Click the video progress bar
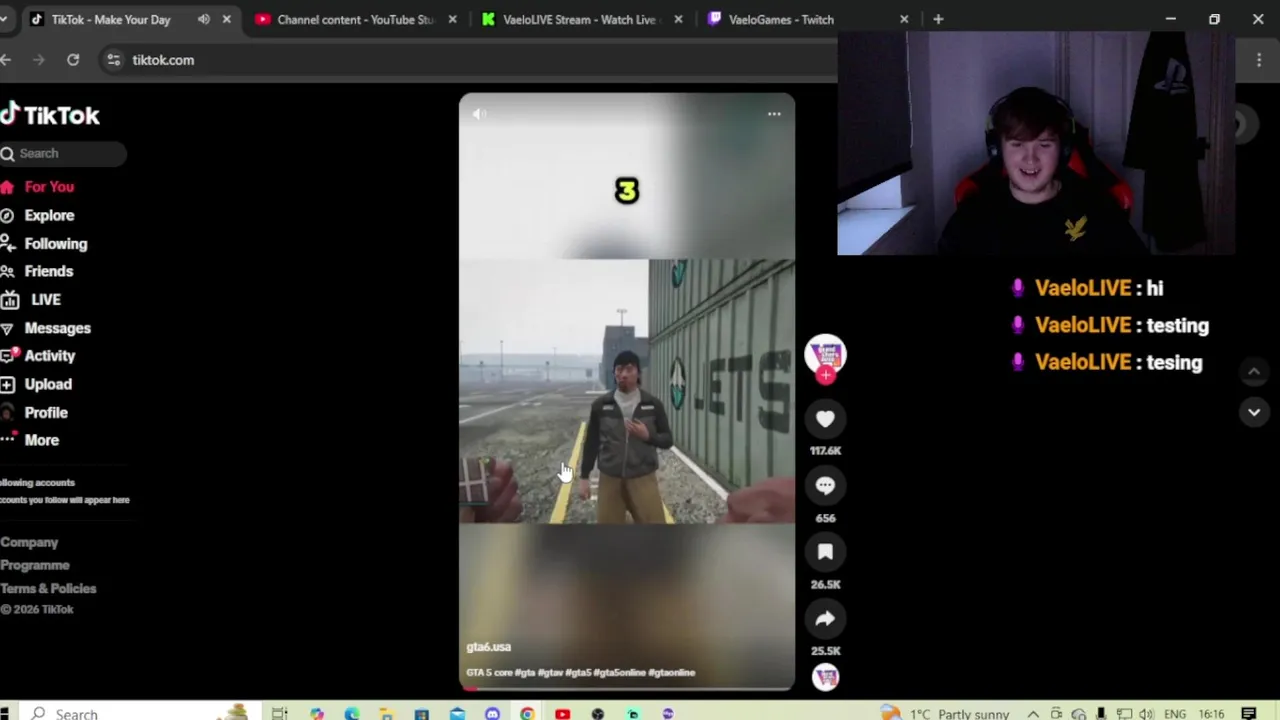The image size is (1280, 720). click(x=627, y=688)
